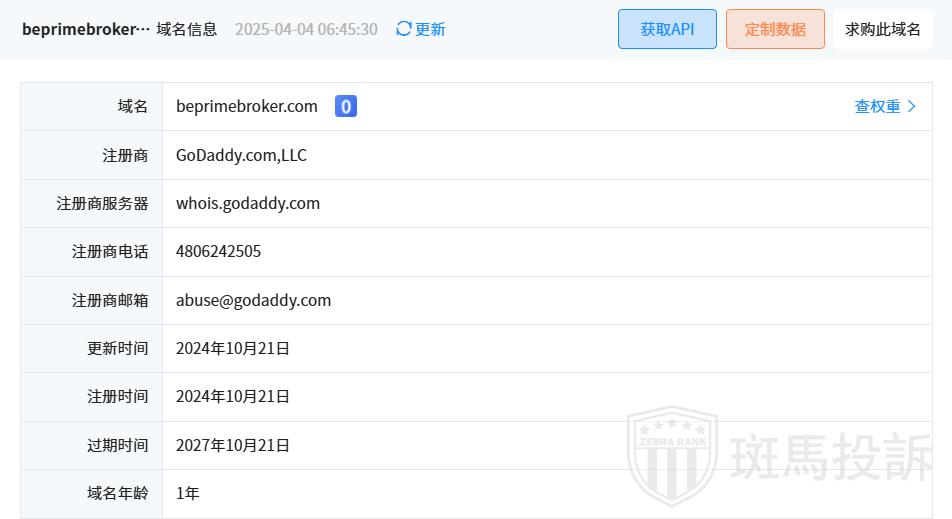Viewport: 952px width, 519px height.
Task: Select the GoDaddy.com,LLC registrar text
Action: tap(241, 155)
